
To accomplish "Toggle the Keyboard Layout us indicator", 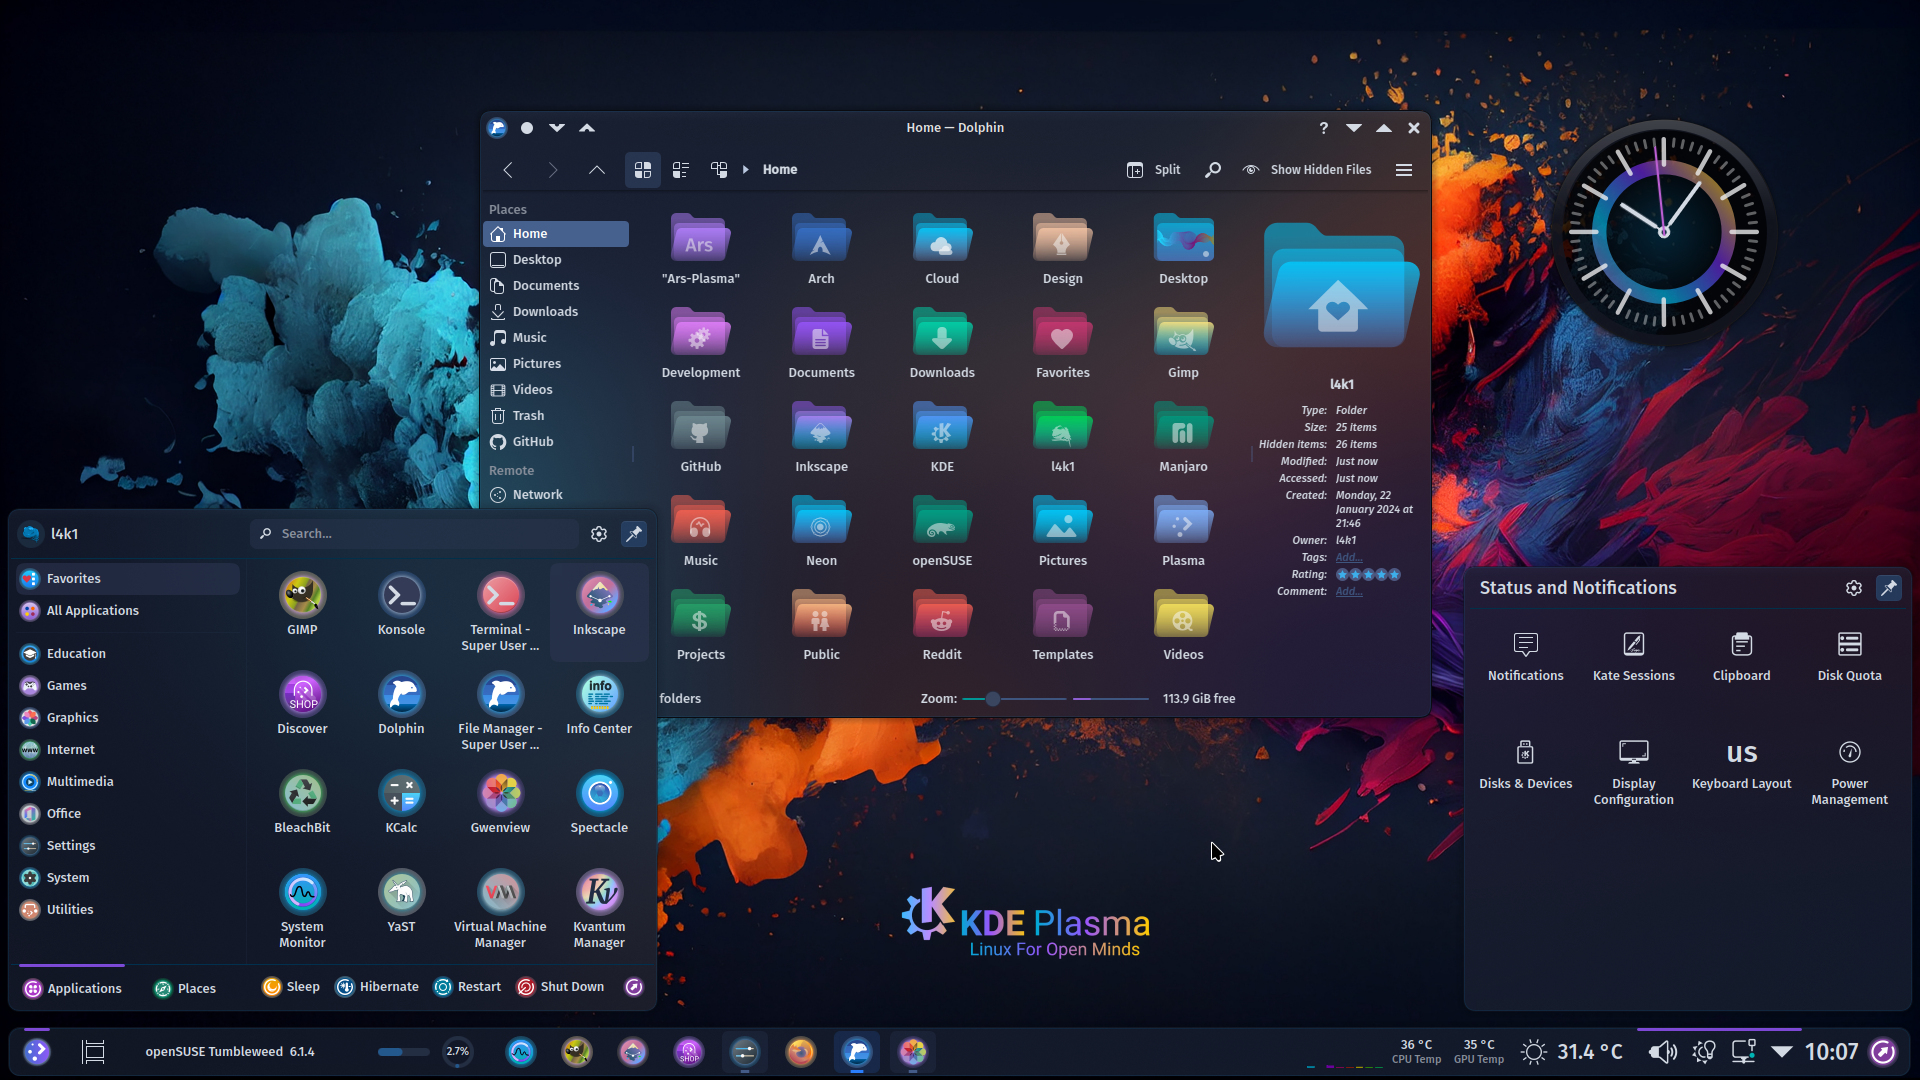I will click(1741, 763).
